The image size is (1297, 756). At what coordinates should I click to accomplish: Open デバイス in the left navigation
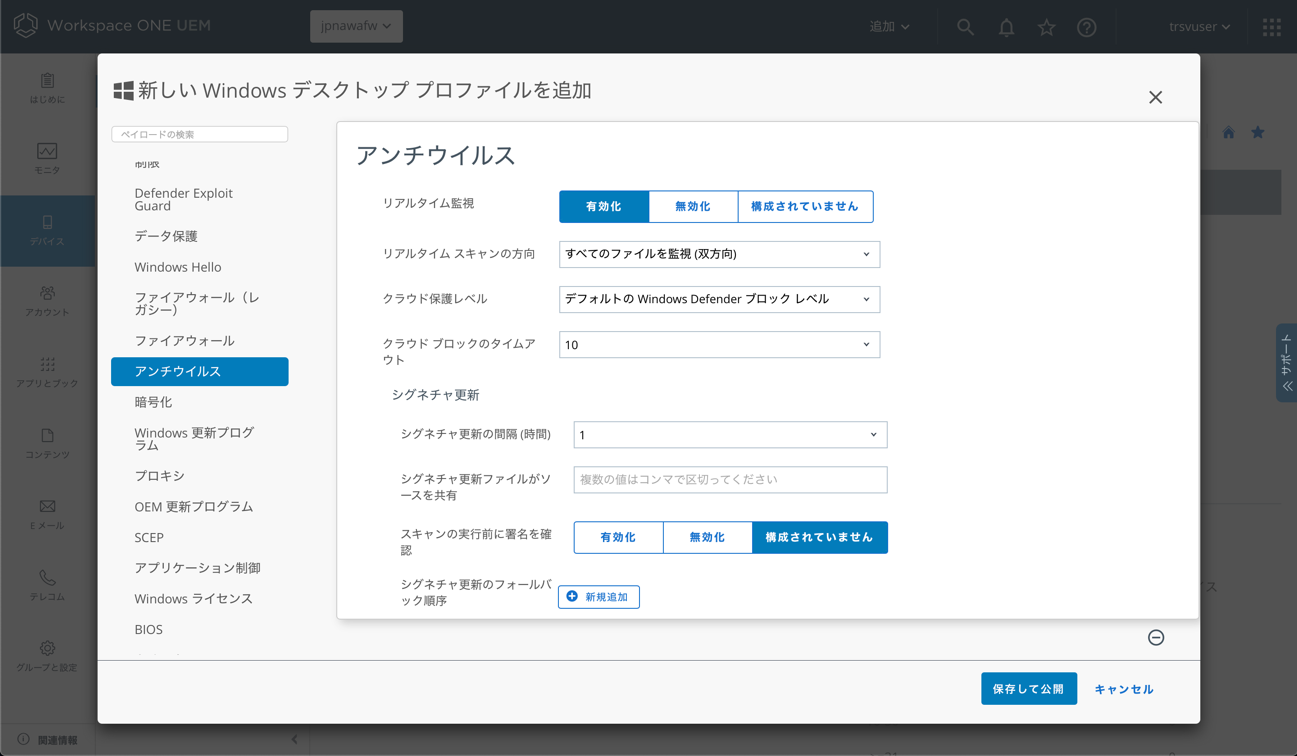(47, 230)
